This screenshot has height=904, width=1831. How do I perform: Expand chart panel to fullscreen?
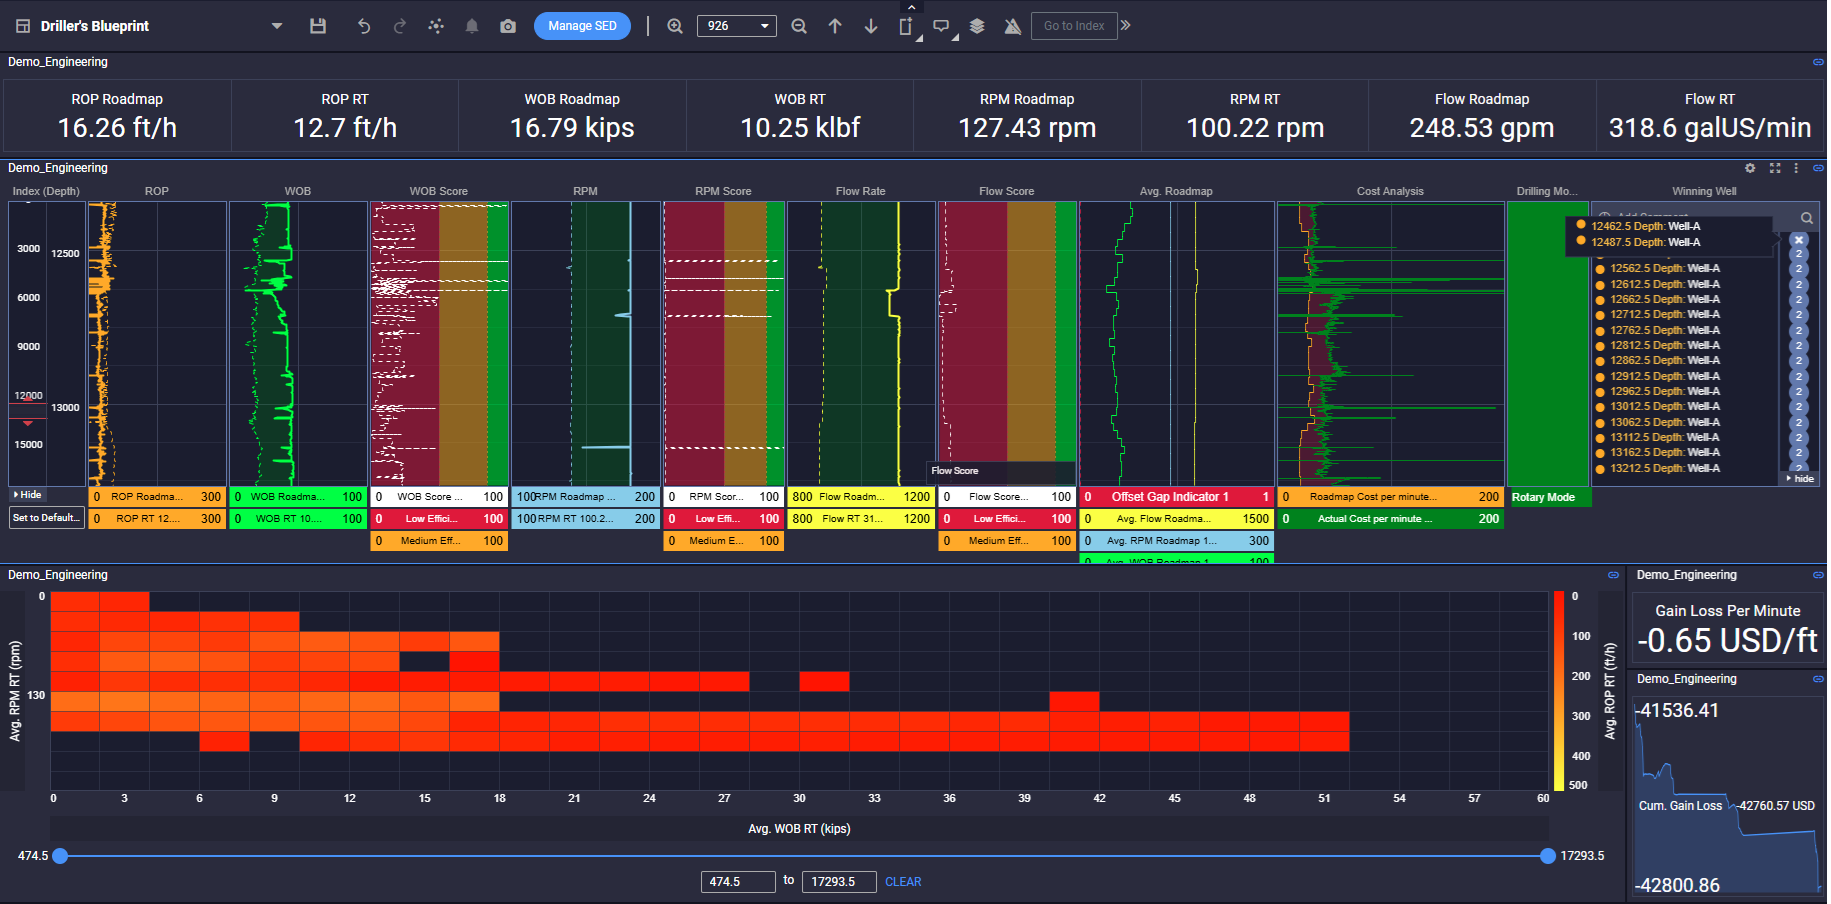point(1775,168)
